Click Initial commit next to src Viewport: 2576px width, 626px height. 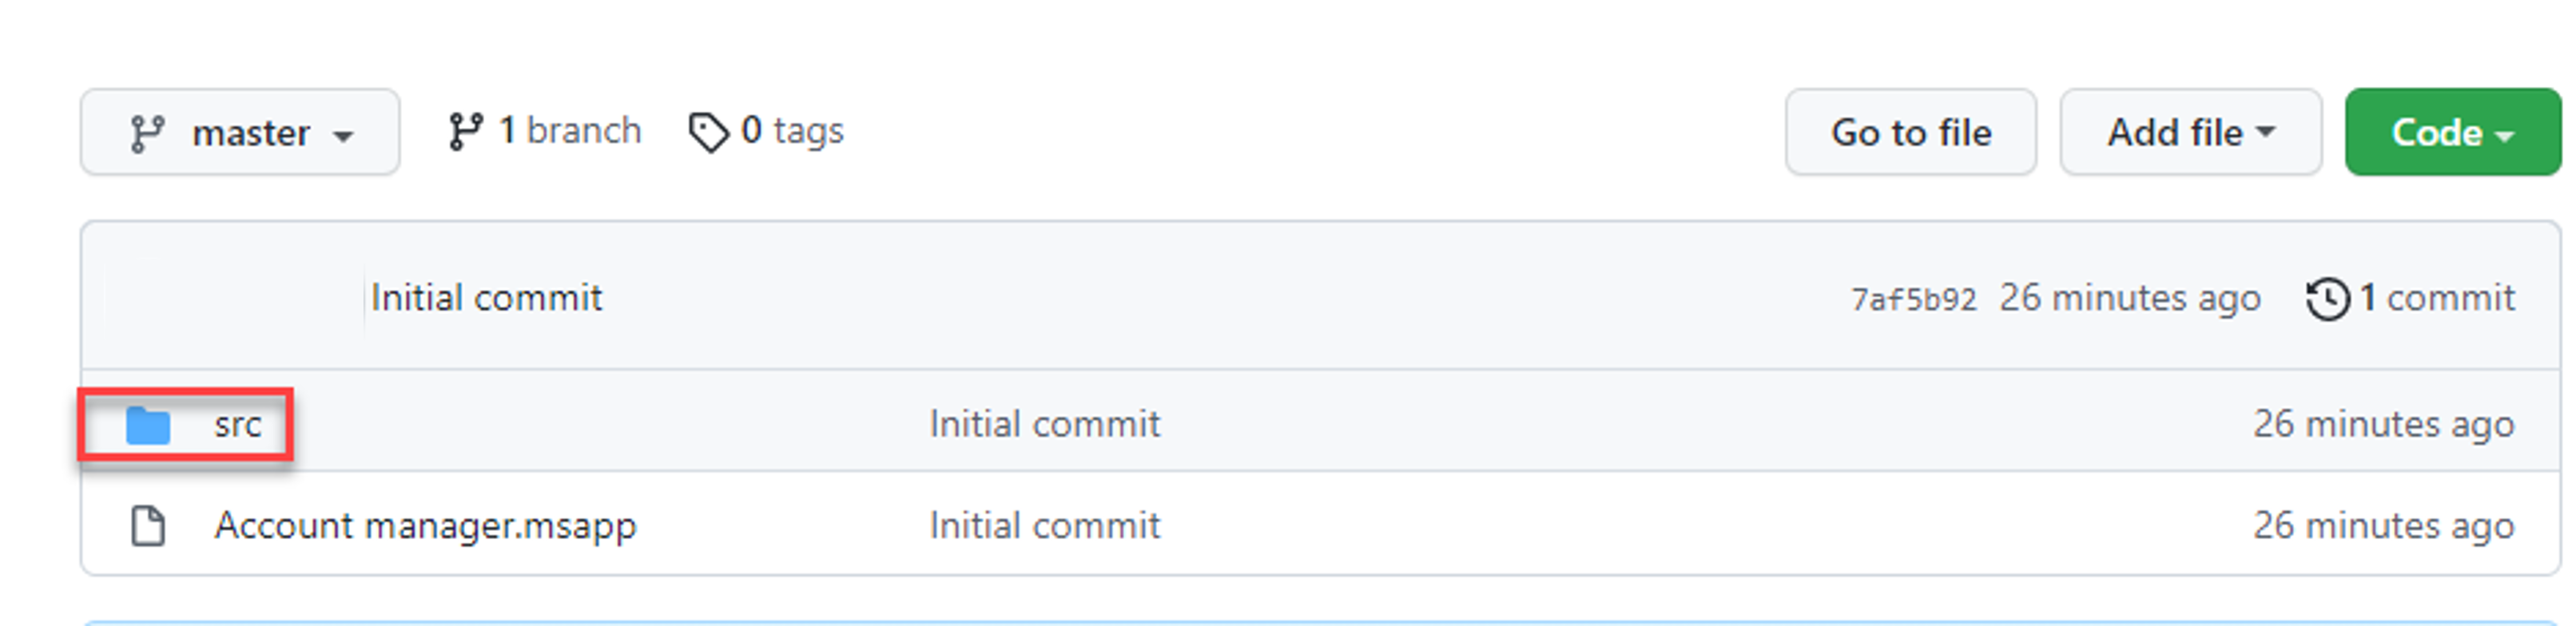[x=1044, y=424]
